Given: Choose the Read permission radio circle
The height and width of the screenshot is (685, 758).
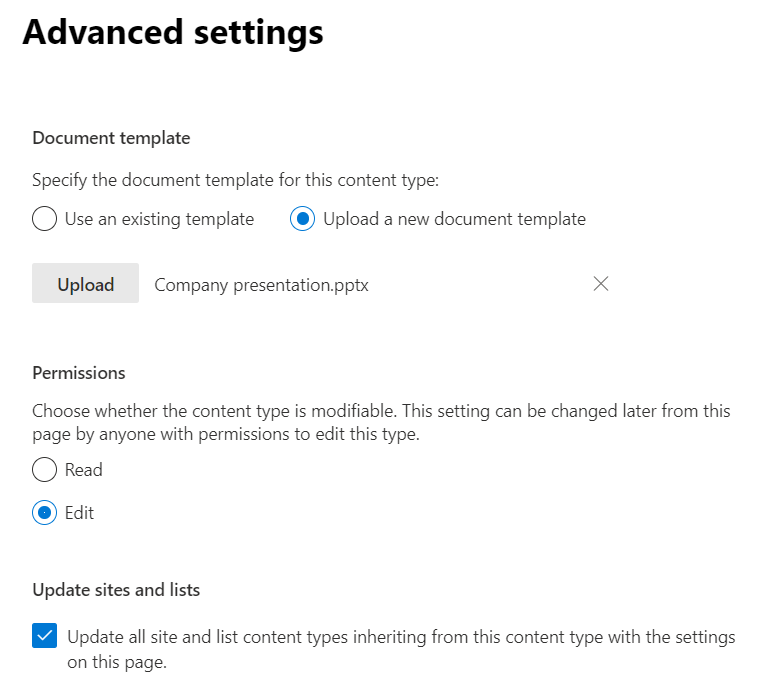Looking at the screenshot, I should coord(44,469).
